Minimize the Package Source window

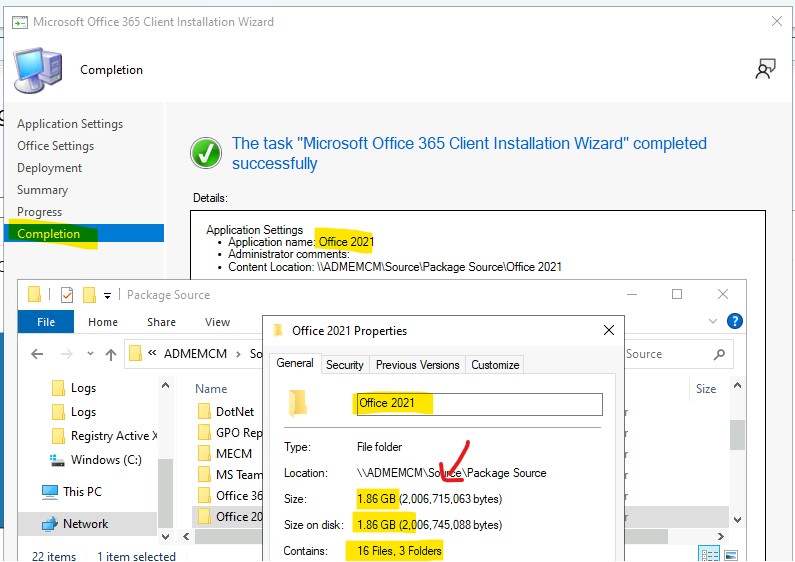pyautogui.click(x=632, y=294)
